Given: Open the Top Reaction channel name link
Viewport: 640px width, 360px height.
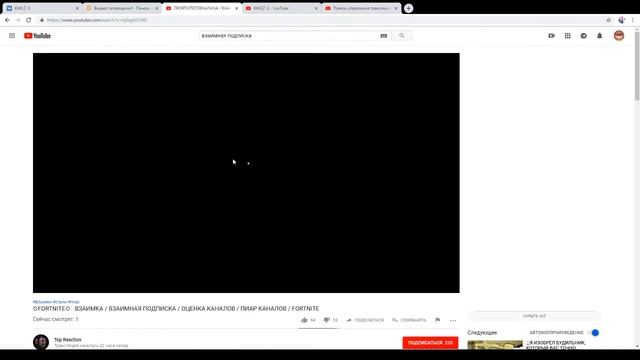Looking at the screenshot, I should tap(68, 340).
